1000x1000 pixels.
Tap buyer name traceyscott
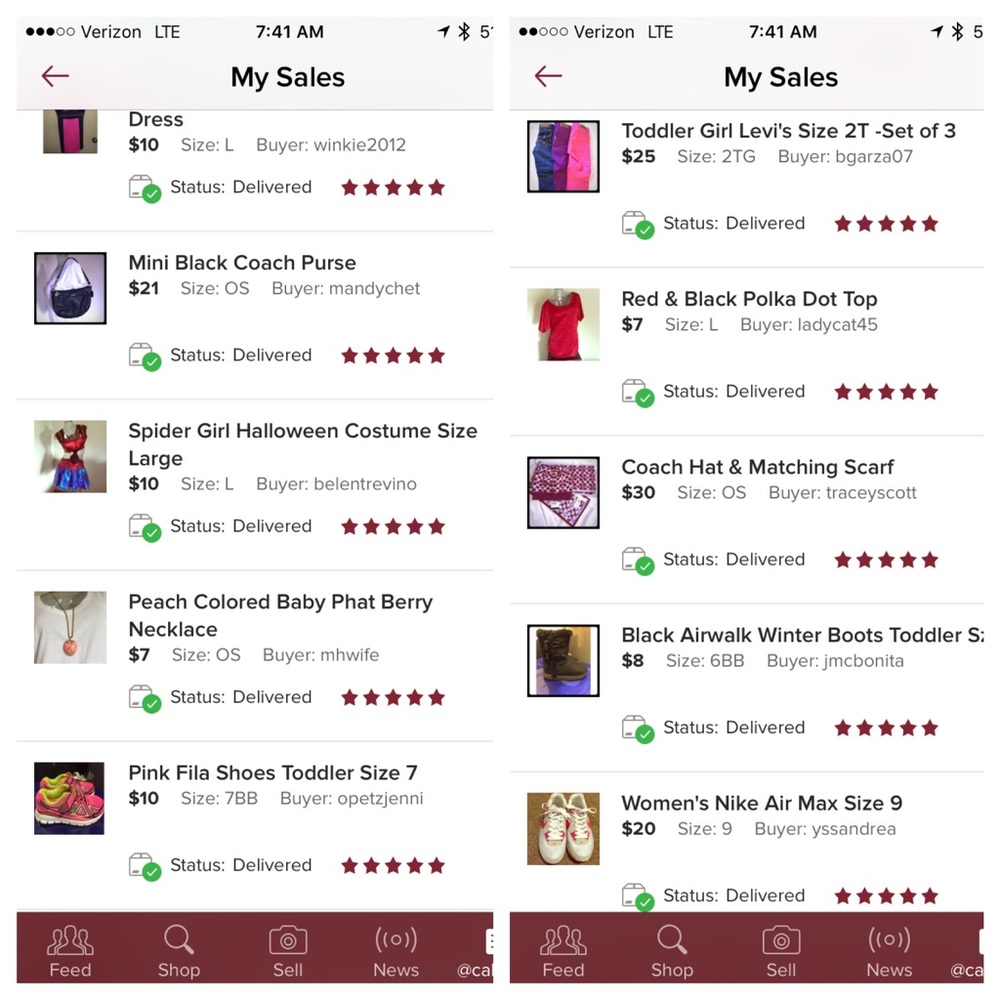pos(871,493)
